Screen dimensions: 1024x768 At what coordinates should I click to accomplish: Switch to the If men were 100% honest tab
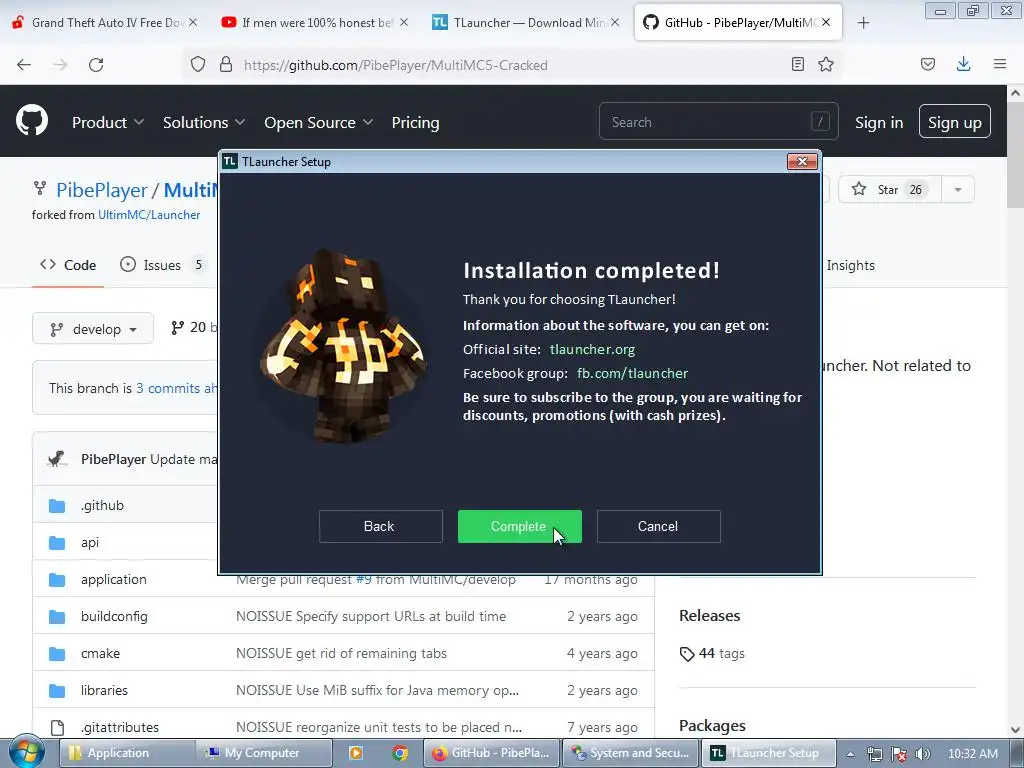point(317,23)
